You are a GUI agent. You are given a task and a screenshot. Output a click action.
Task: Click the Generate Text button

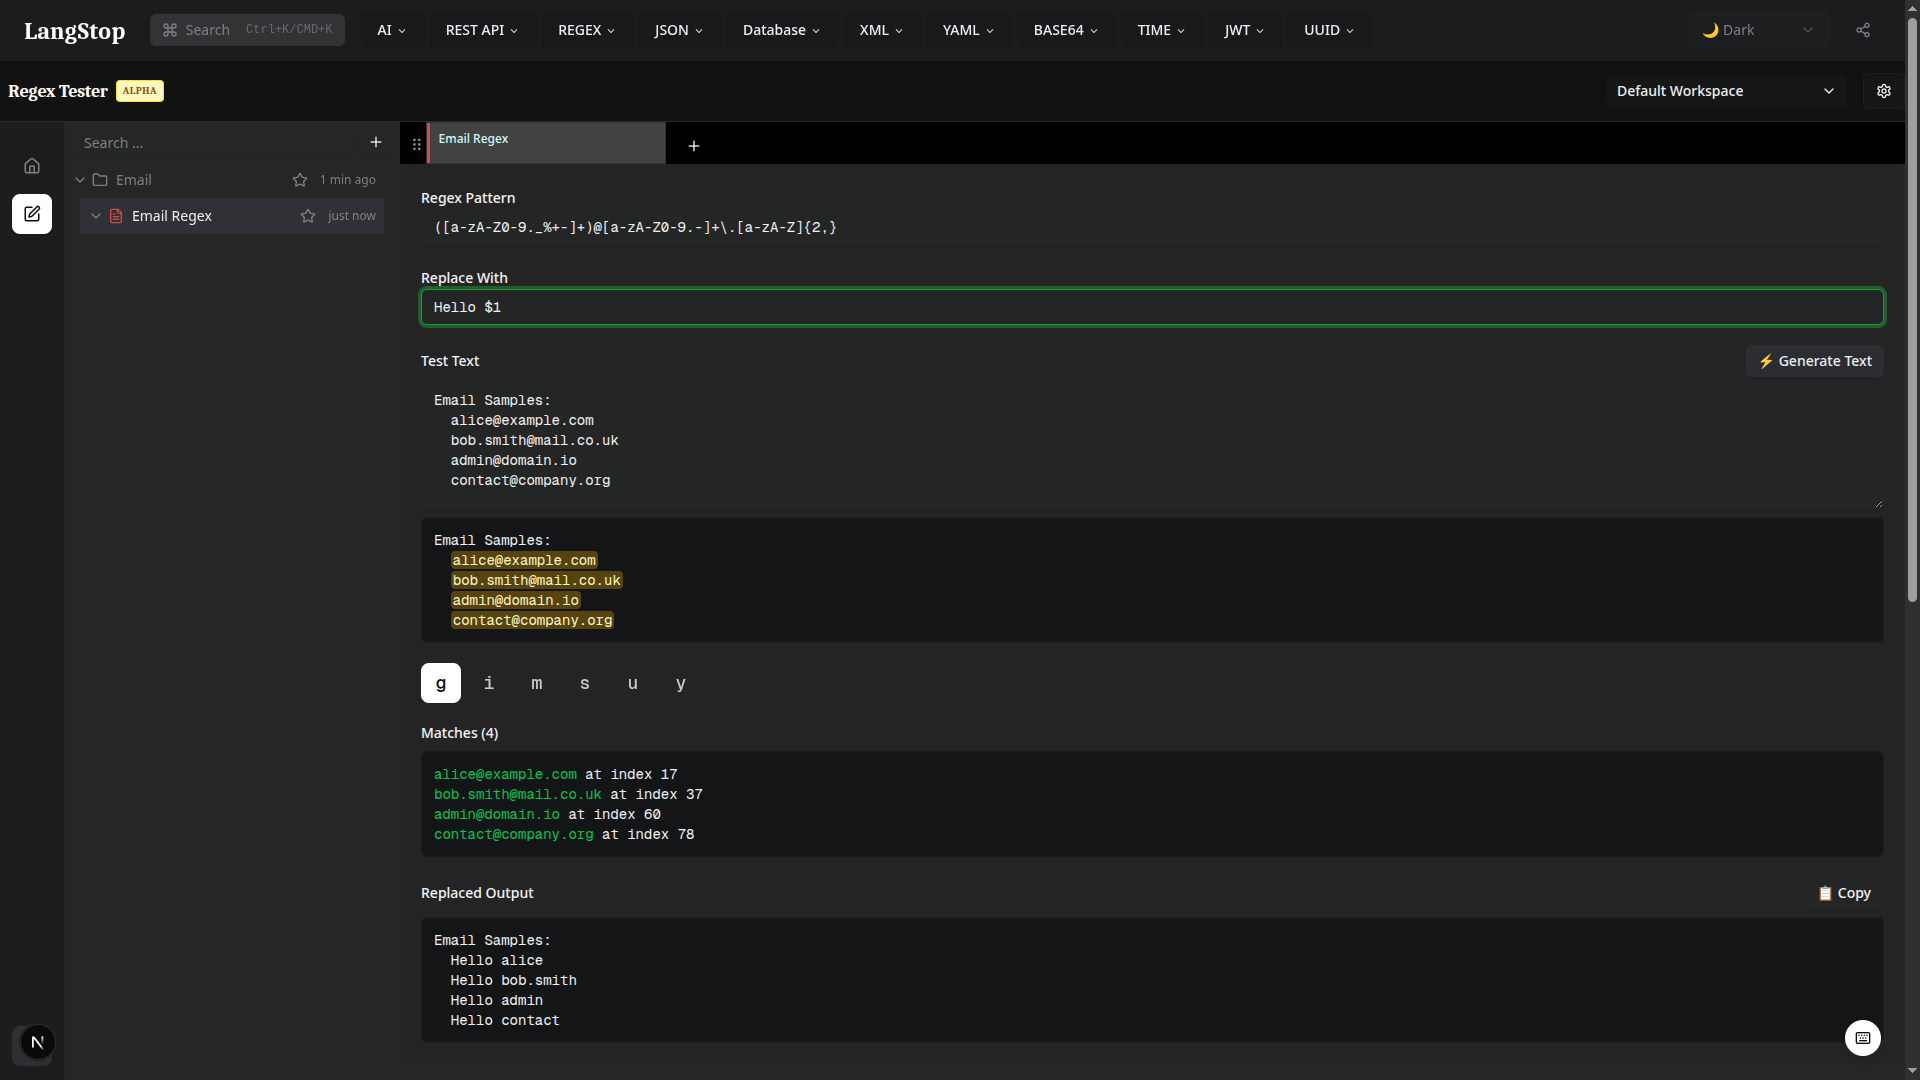pyautogui.click(x=1815, y=361)
